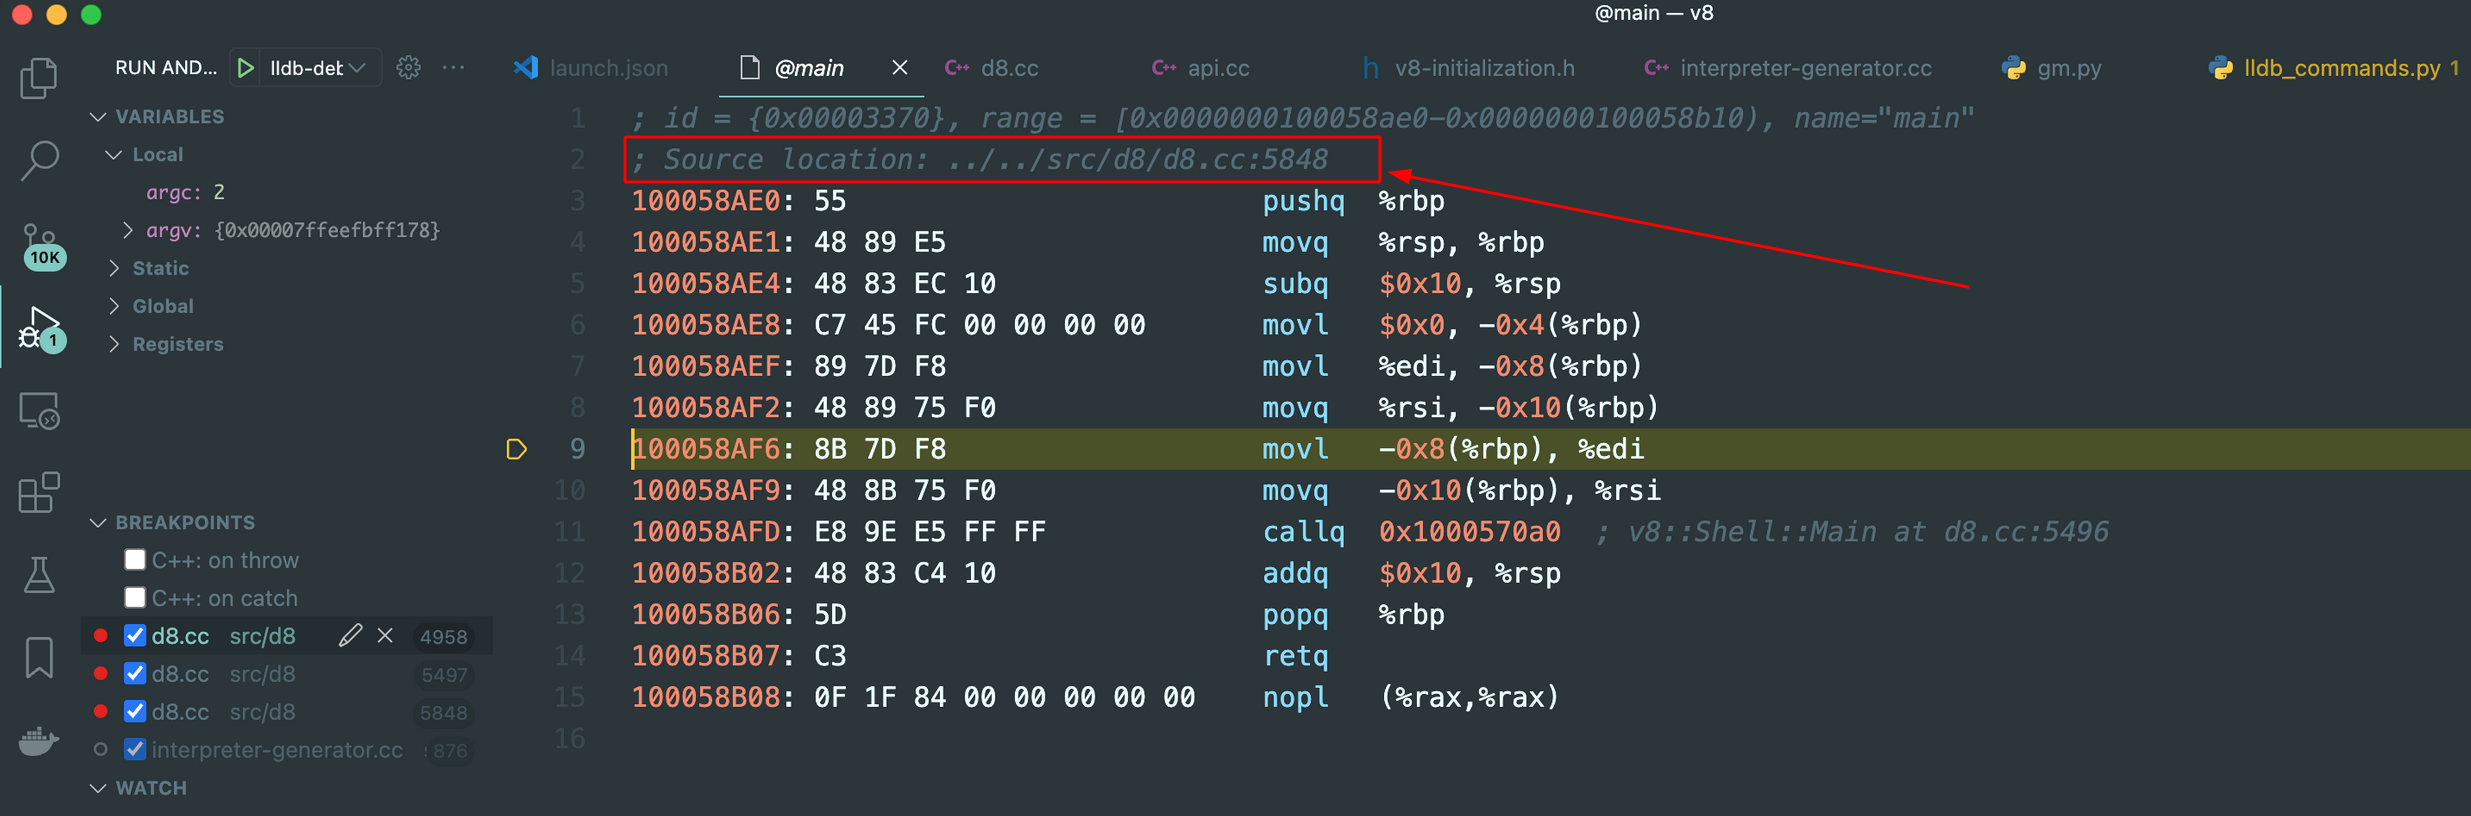Click the current-line arrow at line 9
Screen dimensions: 2471x816
(x=516, y=449)
